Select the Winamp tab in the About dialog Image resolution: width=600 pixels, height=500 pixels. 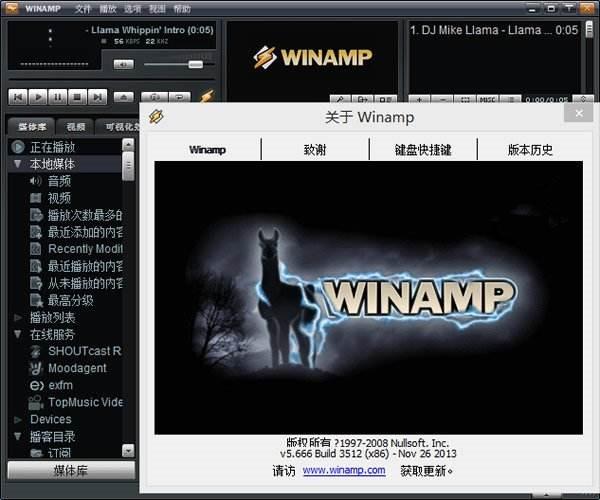point(207,150)
